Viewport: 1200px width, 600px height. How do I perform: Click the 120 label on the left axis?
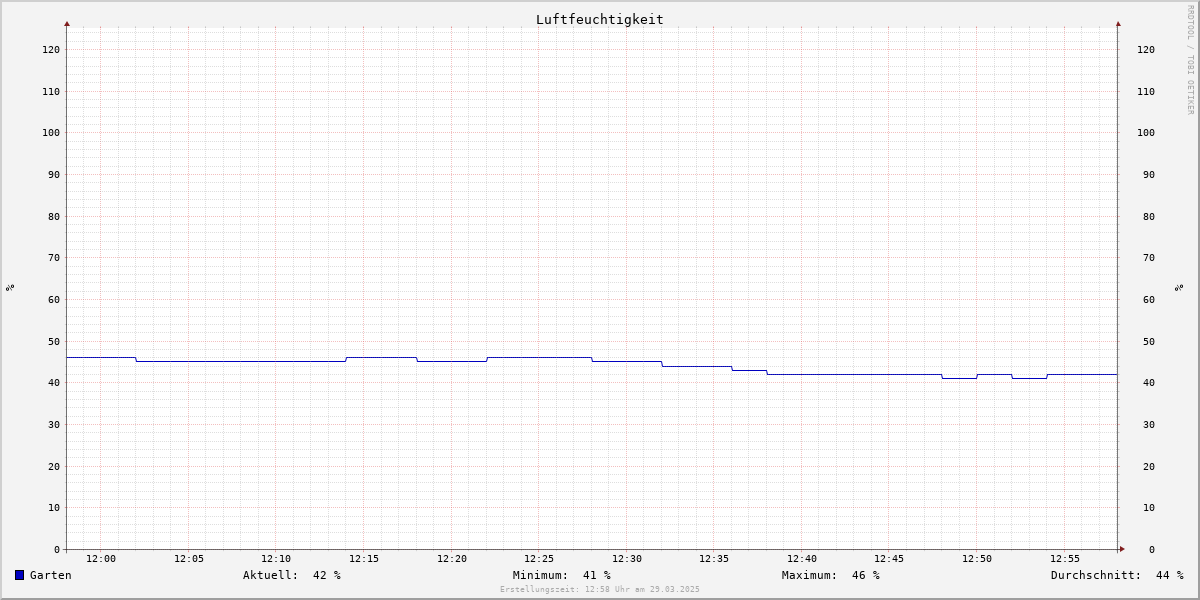[51, 49]
